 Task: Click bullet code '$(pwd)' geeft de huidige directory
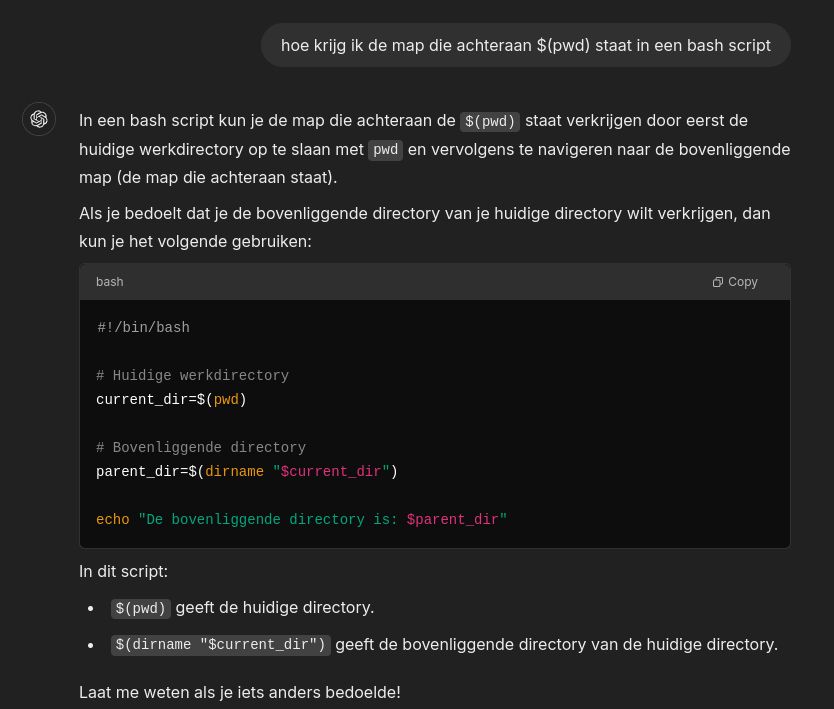[x=140, y=608]
